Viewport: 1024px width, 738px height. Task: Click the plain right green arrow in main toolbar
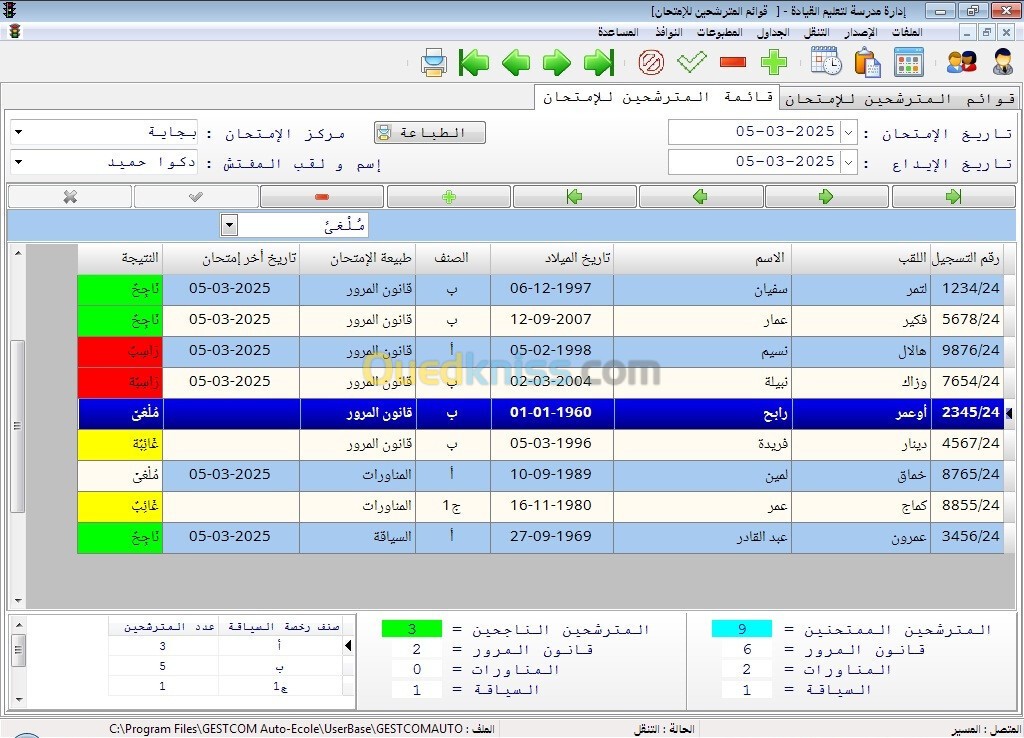(x=557, y=63)
